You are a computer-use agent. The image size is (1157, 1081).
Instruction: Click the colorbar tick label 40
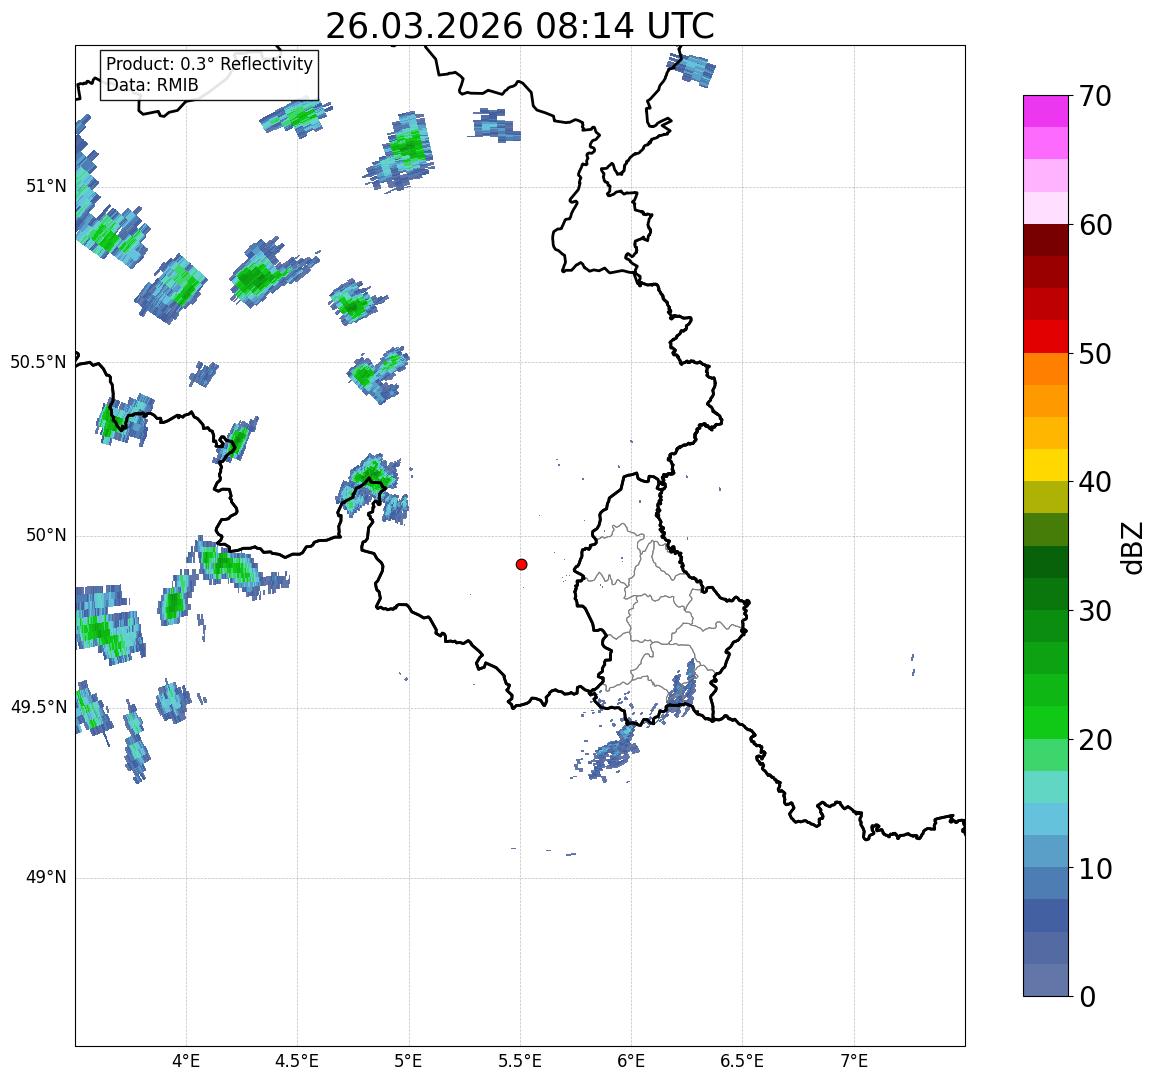point(1095,482)
